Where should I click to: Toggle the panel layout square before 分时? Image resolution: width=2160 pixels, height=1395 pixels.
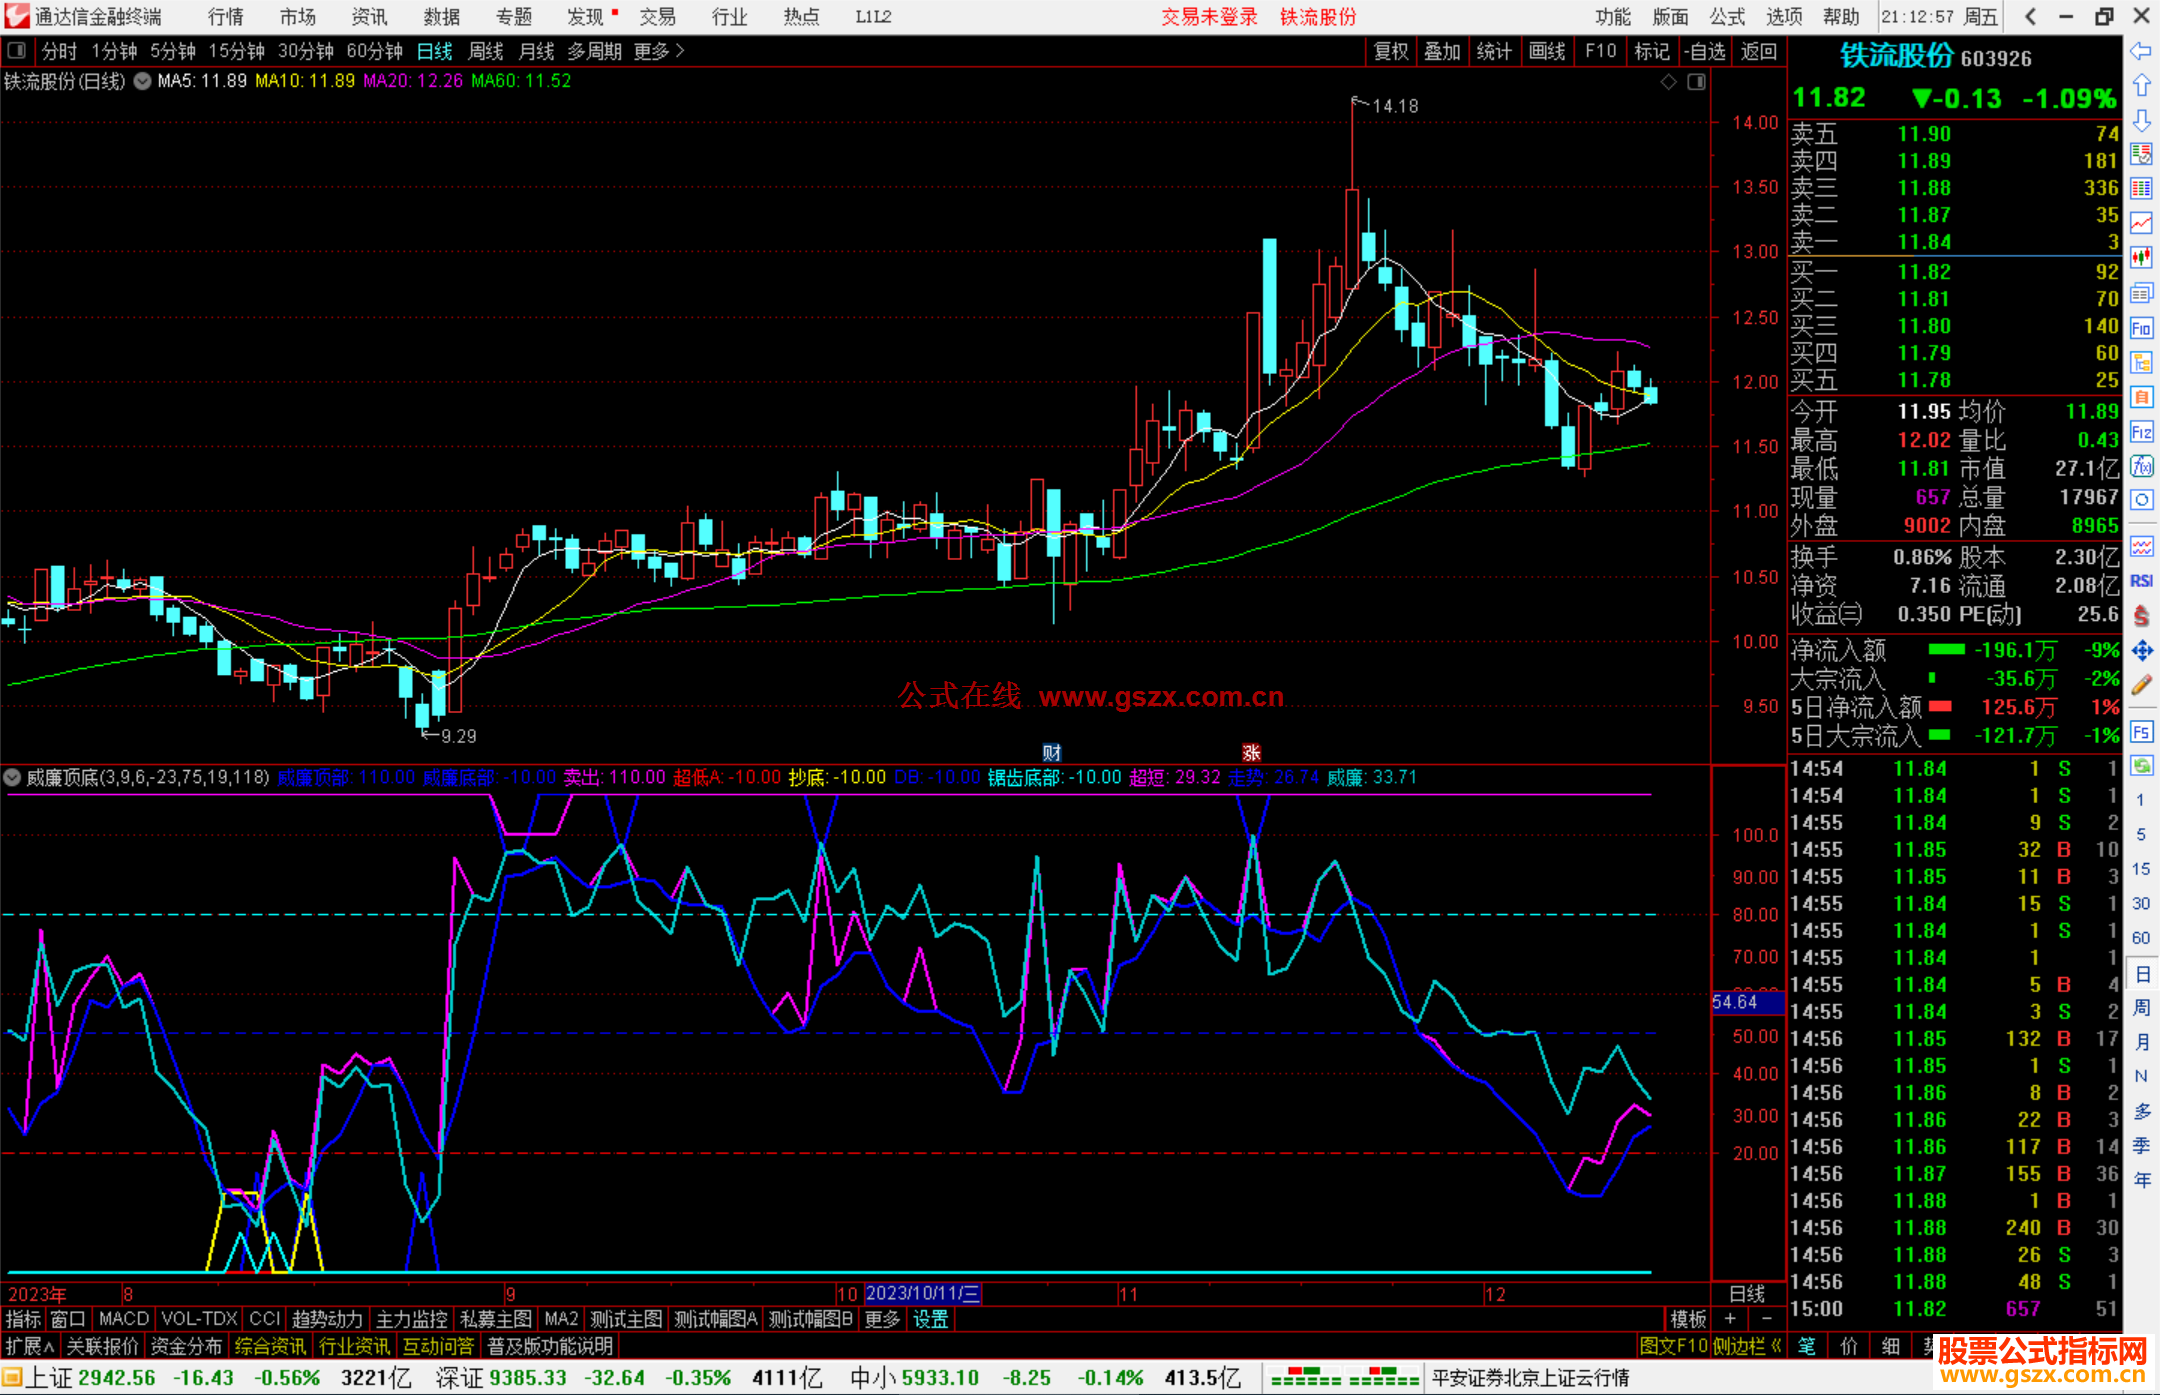coord(16,50)
